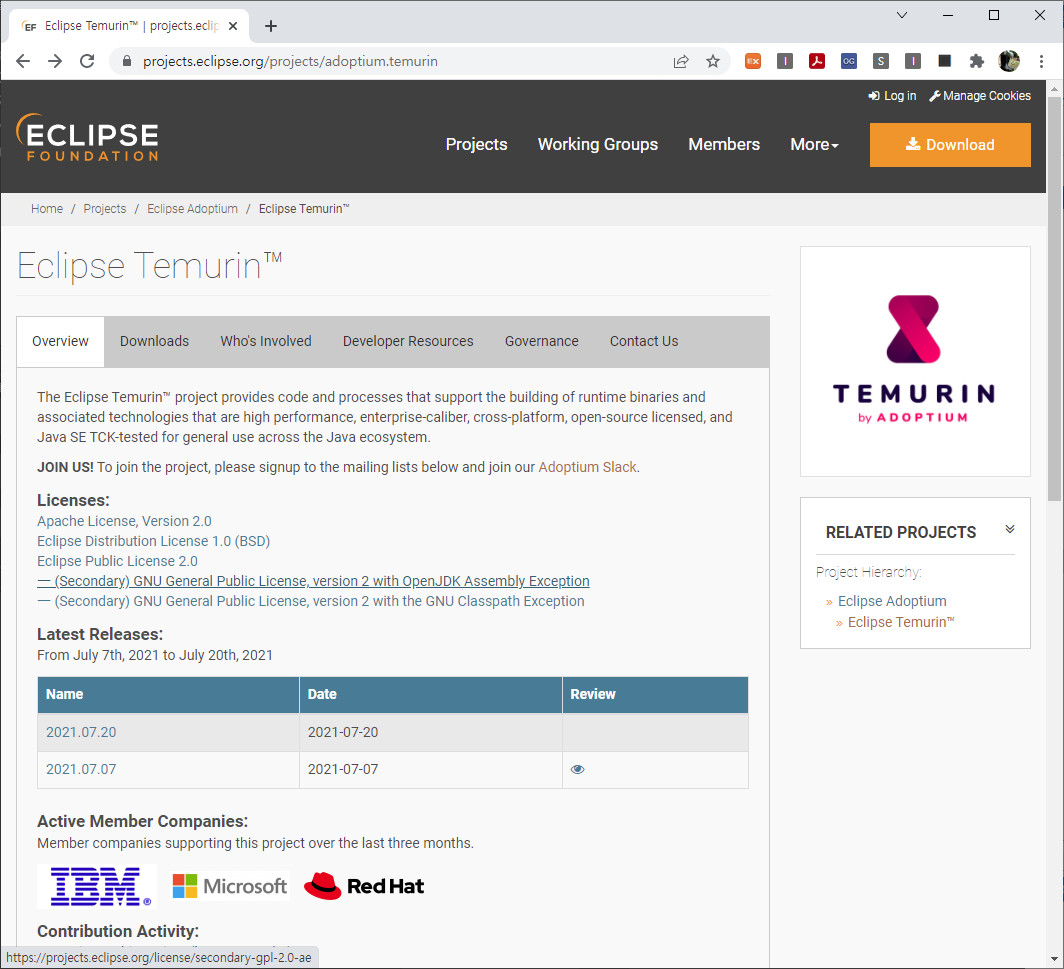Image resolution: width=1064 pixels, height=969 pixels.
Task: Go to Home in the breadcrumb
Action: 47,209
